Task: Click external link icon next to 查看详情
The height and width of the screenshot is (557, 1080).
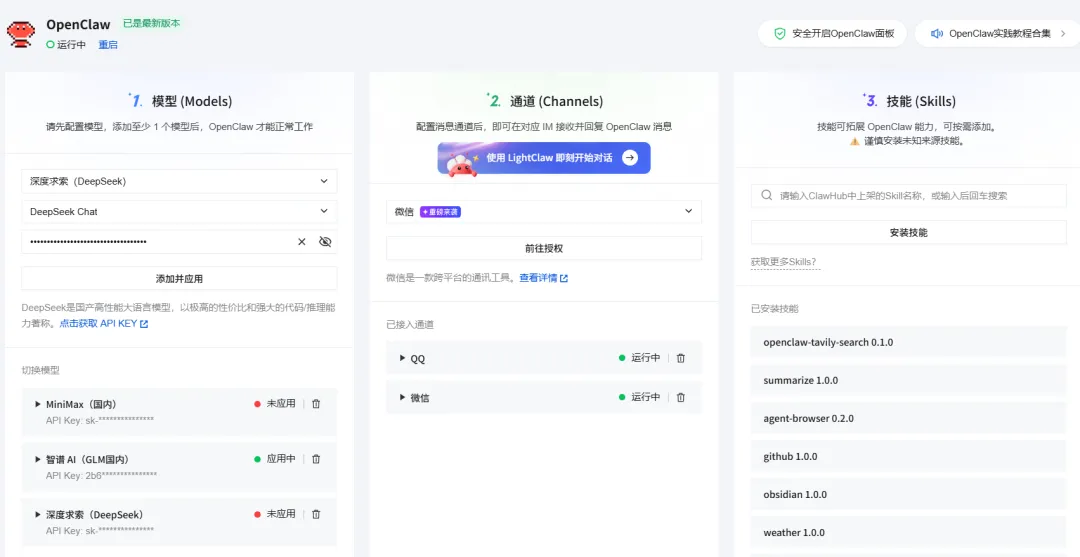Action: pyautogui.click(x=564, y=278)
